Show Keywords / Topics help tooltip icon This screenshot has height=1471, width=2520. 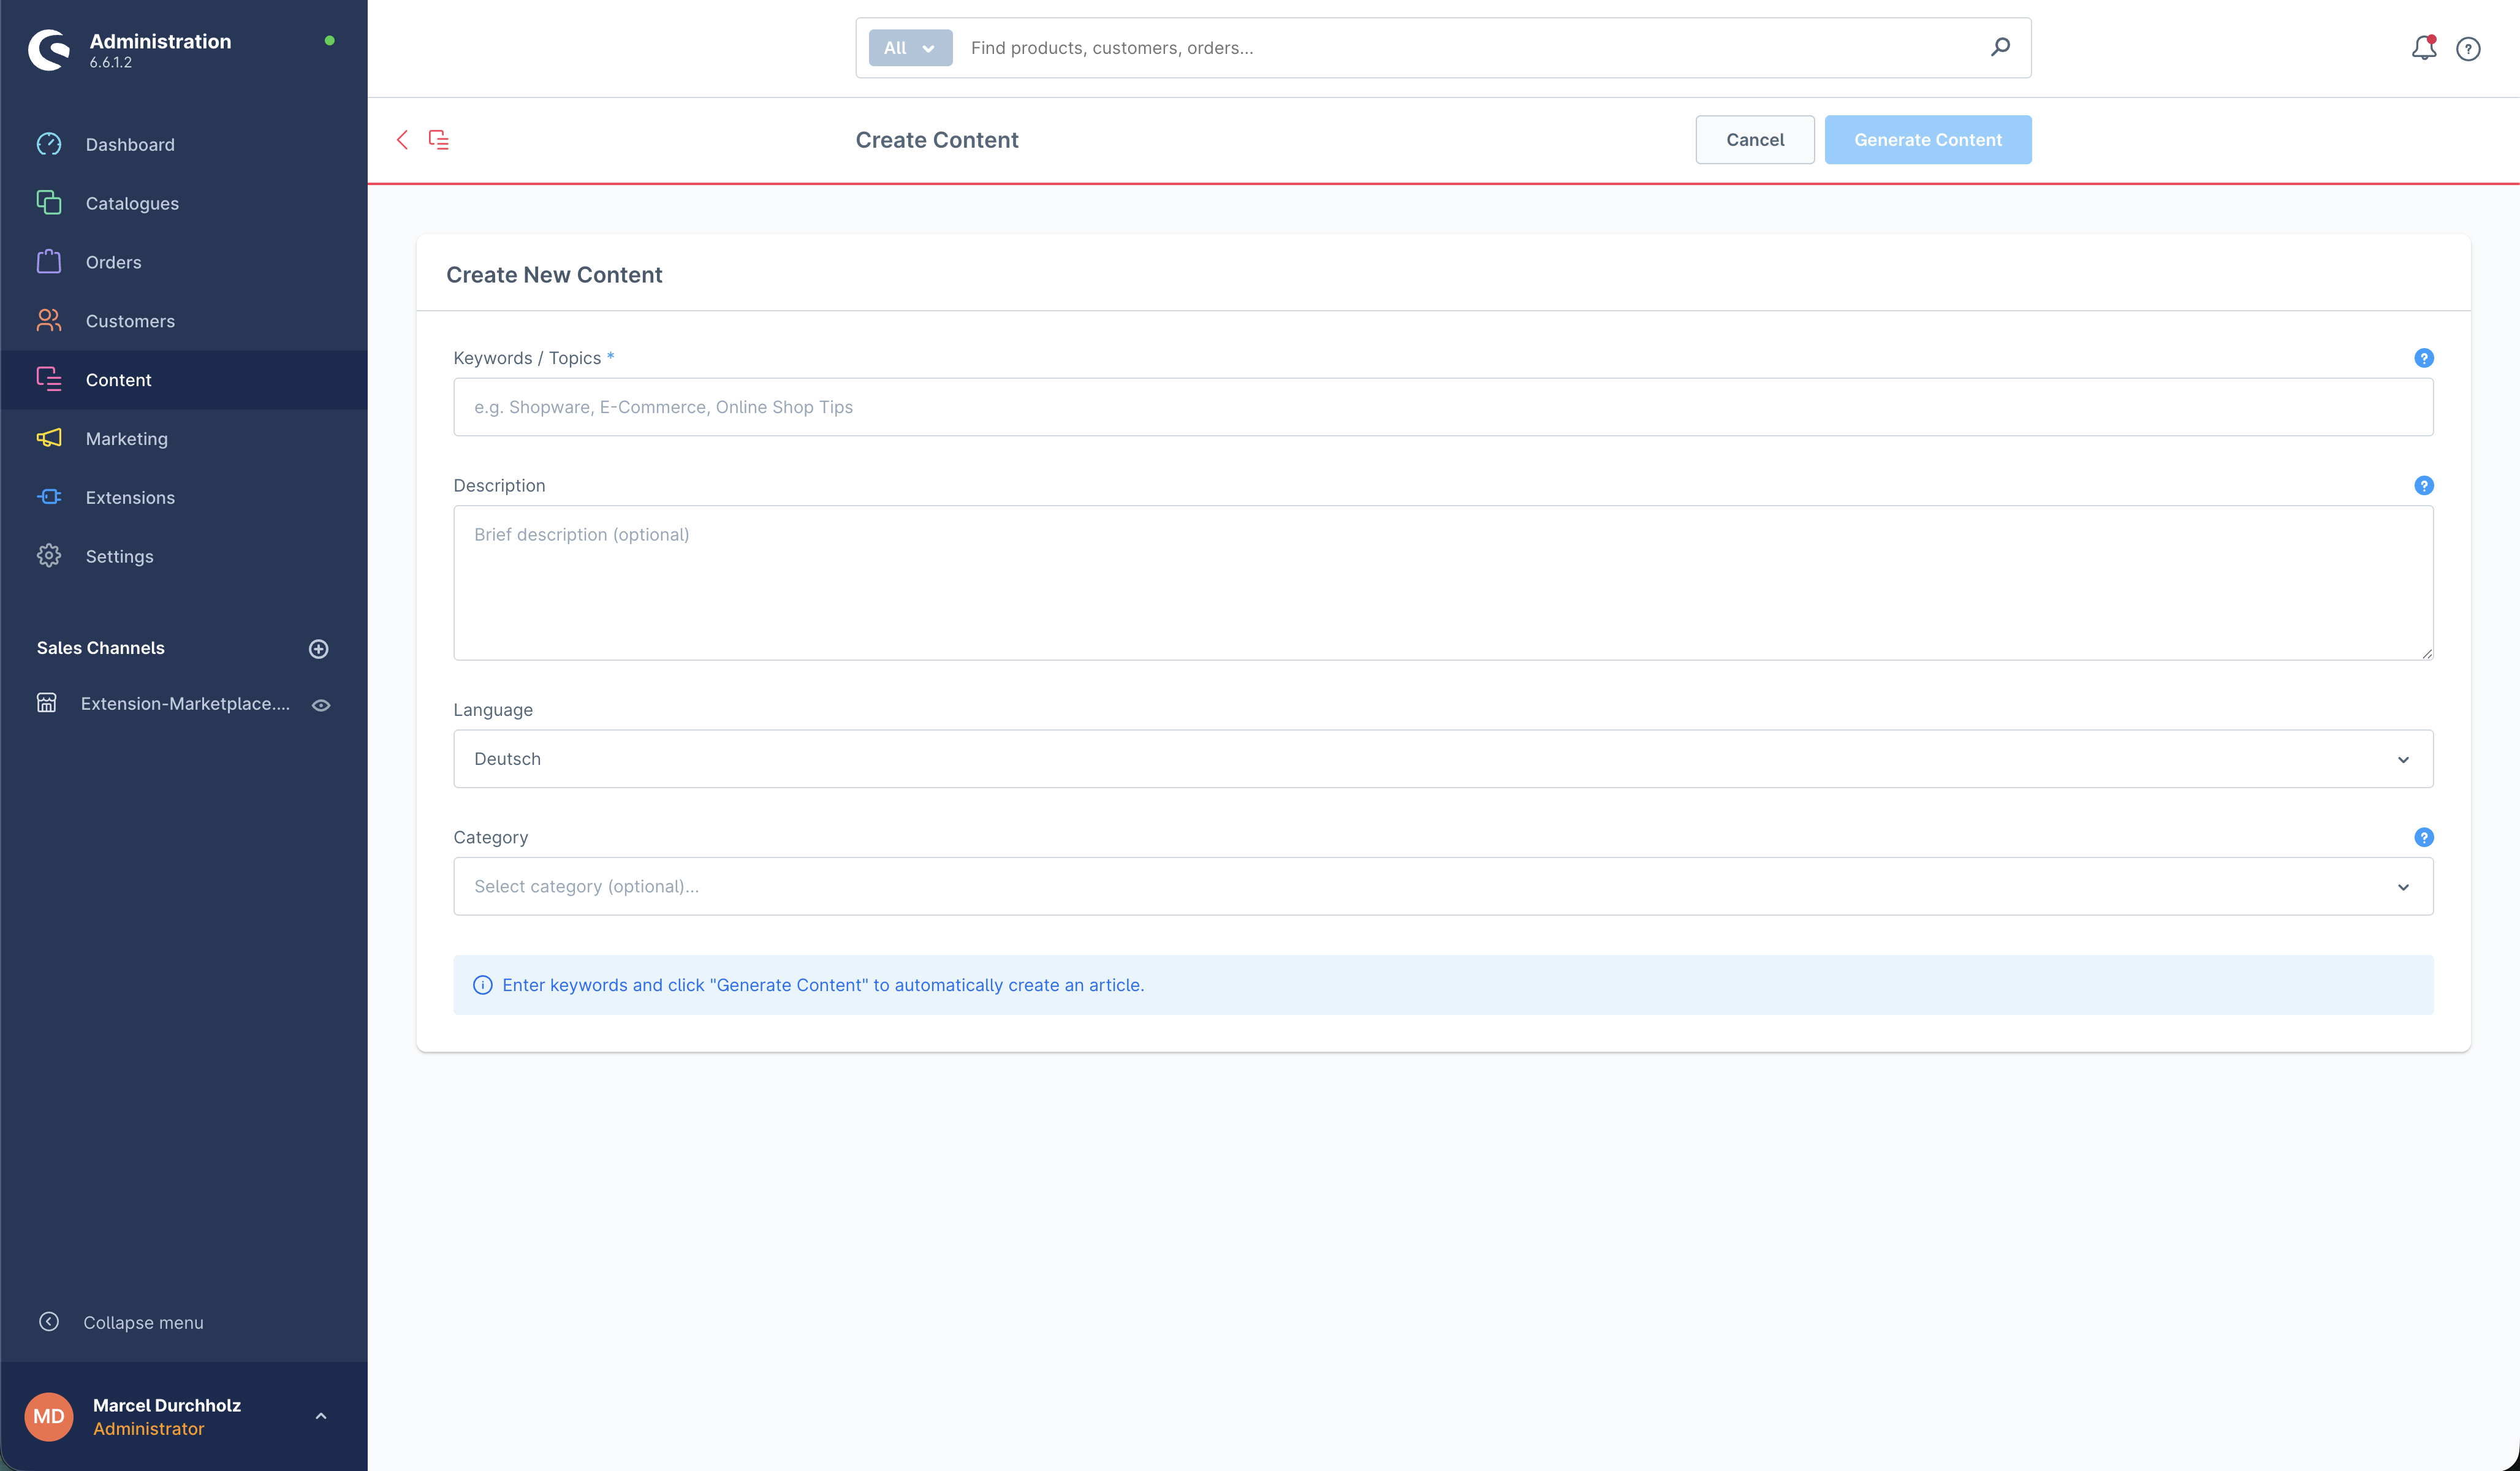pyautogui.click(x=2423, y=358)
